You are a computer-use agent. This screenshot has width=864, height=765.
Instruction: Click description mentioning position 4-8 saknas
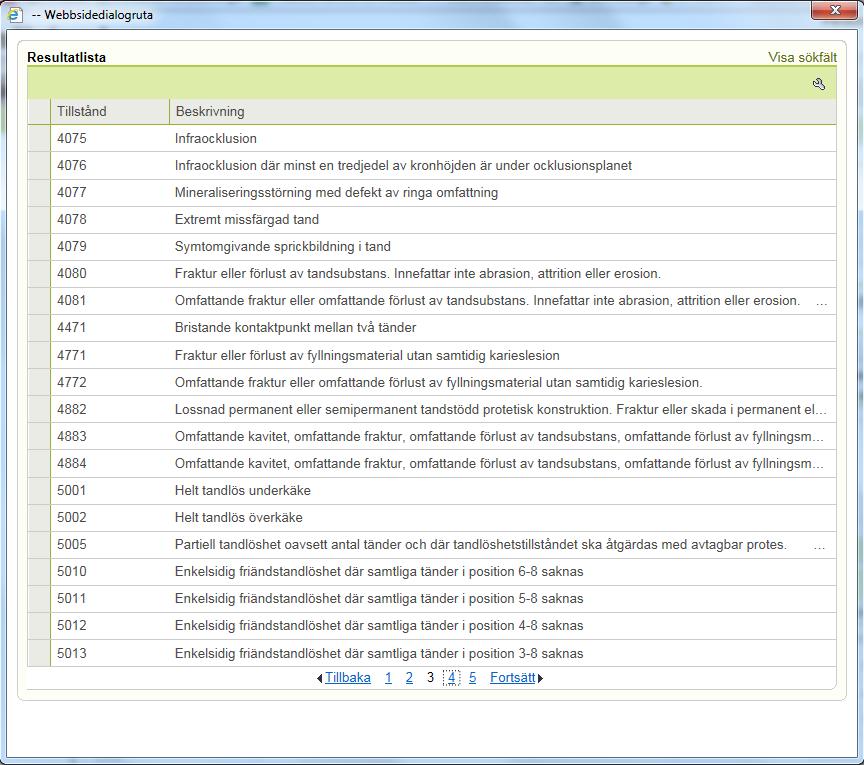379,626
